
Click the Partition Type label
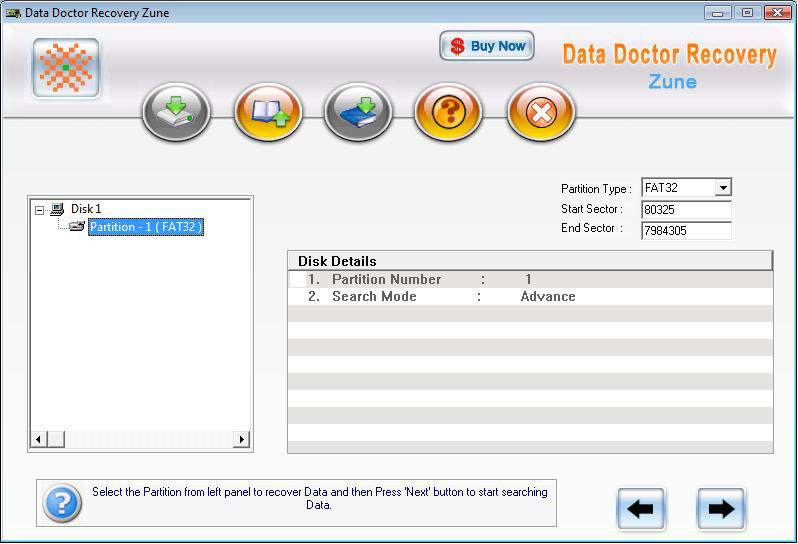point(596,189)
